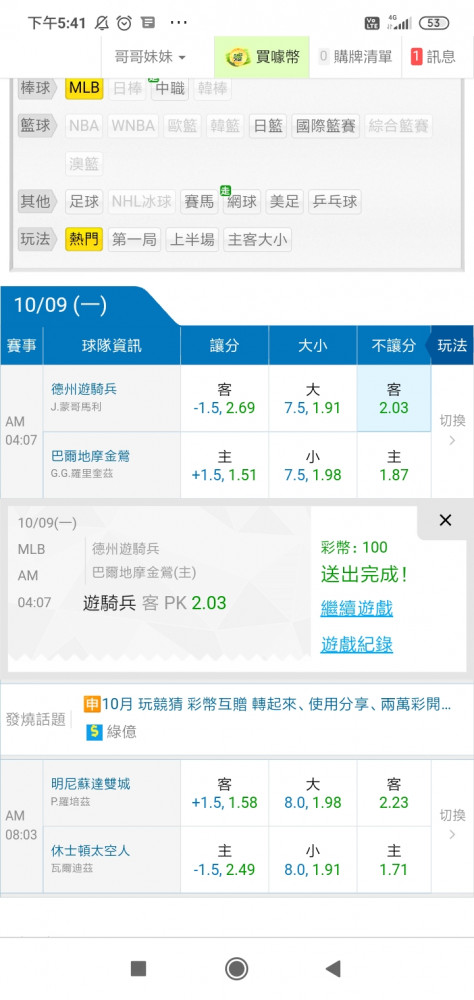The width and height of the screenshot is (474, 1000).
Task: Click the 玩法 column header
Action: tap(452, 346)
